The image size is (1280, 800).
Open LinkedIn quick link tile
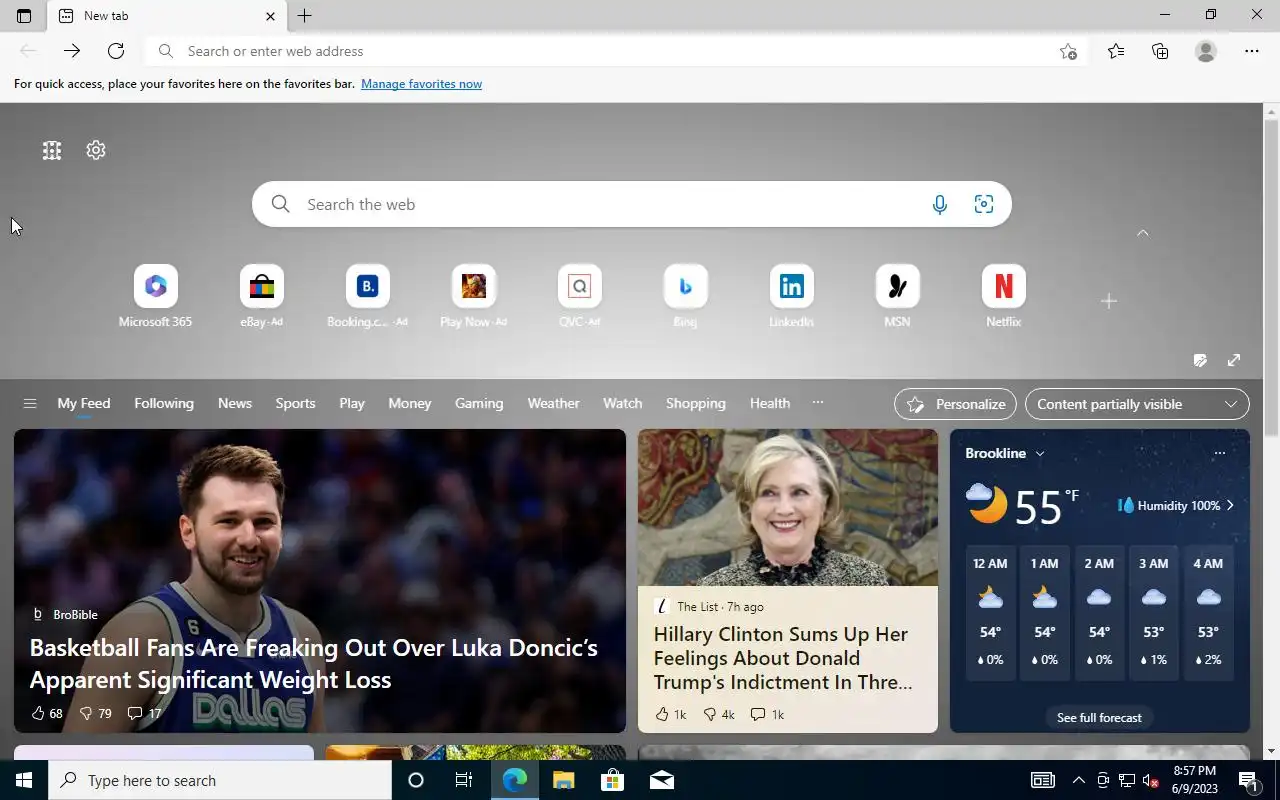point(792,296)
